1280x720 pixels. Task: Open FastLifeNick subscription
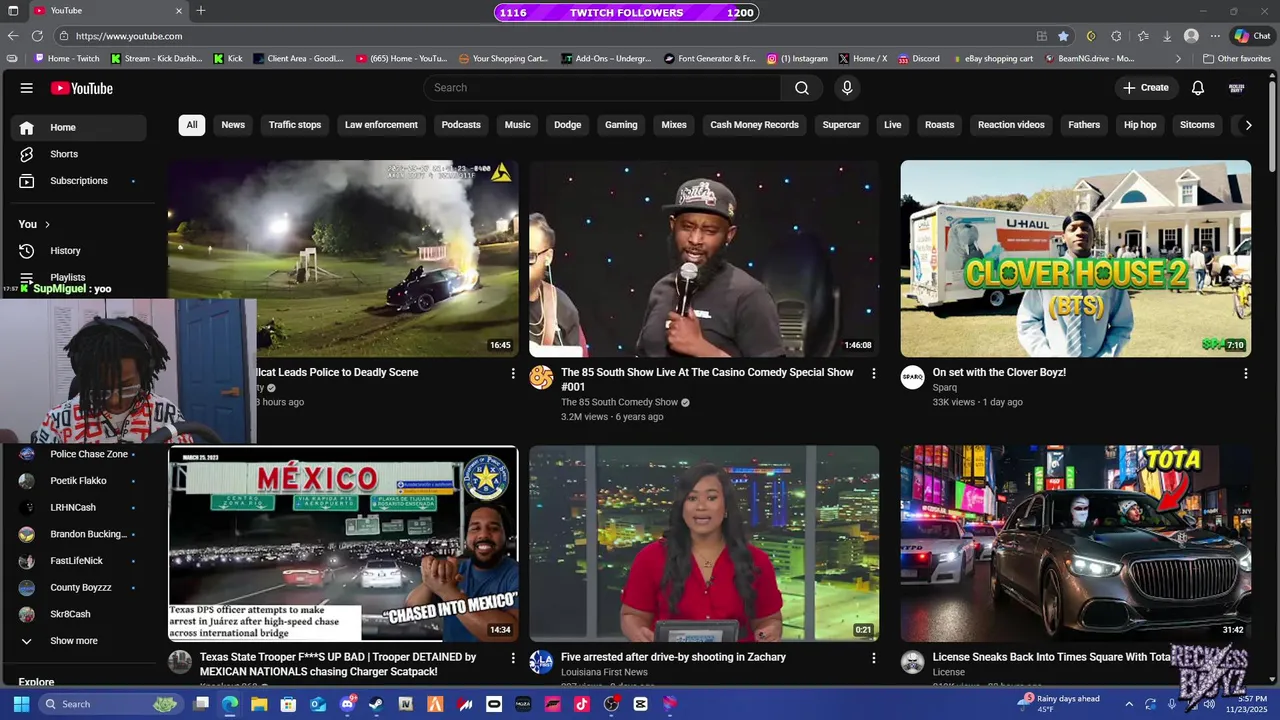(78, 561)
